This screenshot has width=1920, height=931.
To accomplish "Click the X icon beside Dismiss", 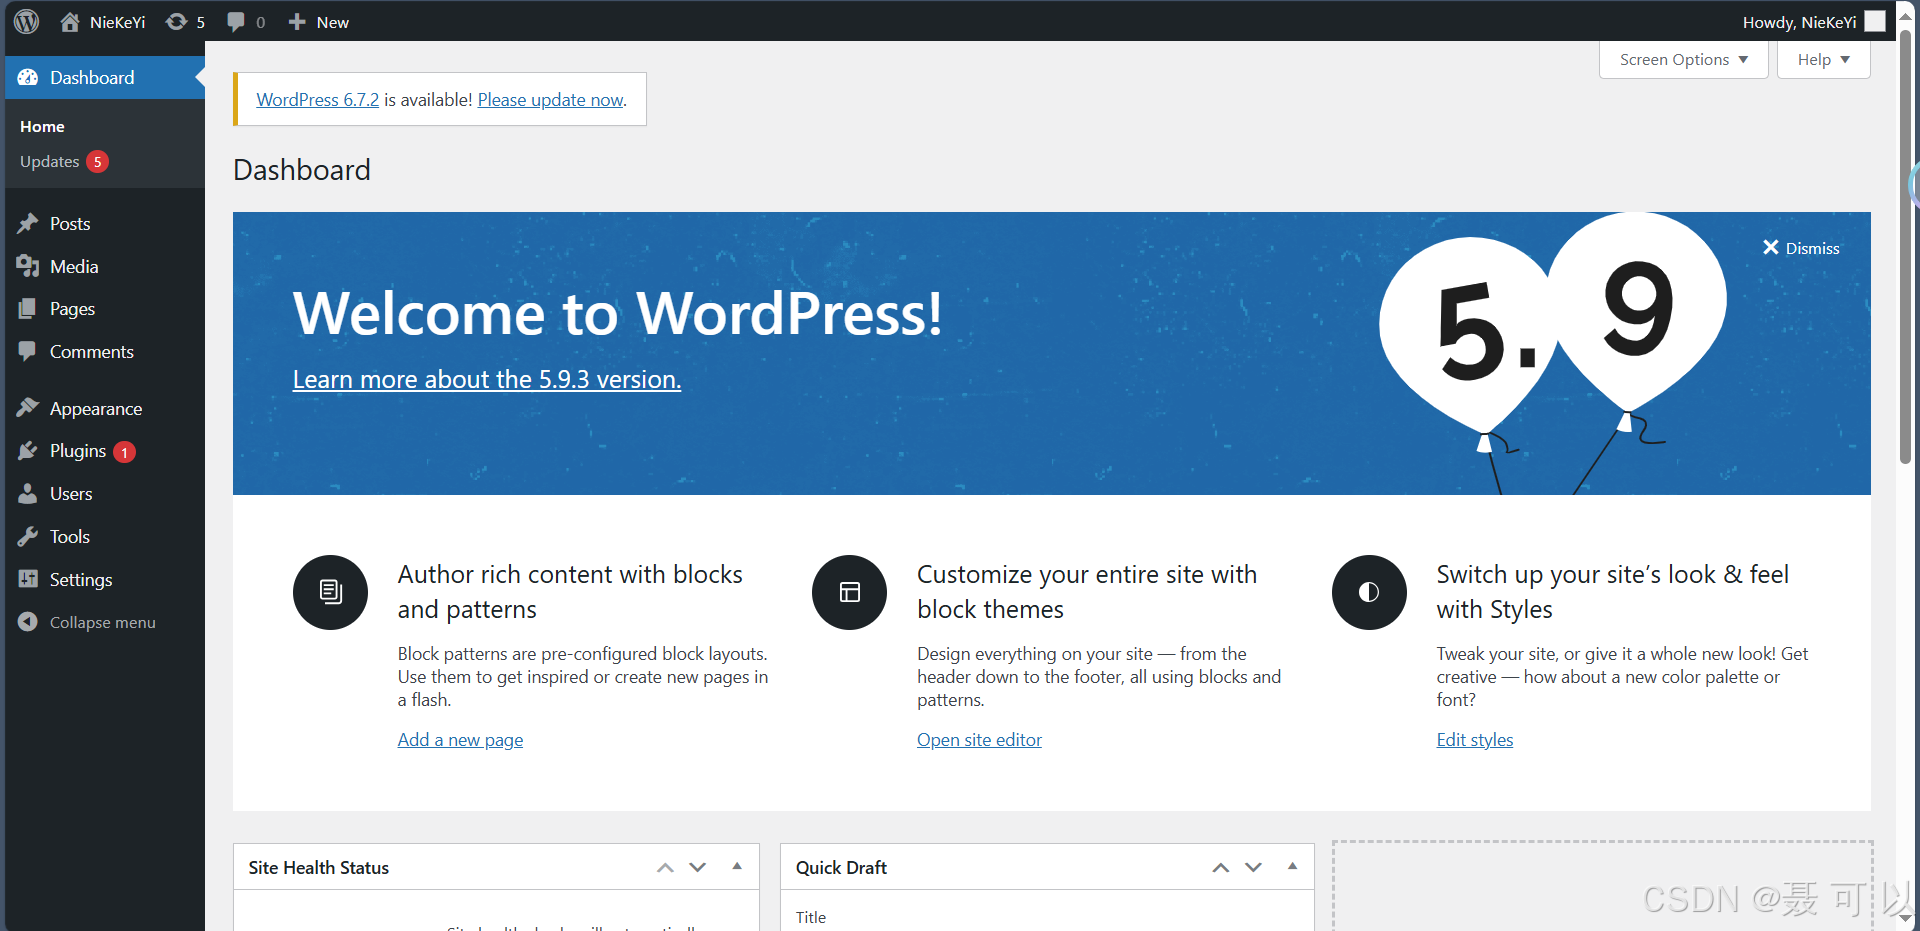I will [1770, 247].
